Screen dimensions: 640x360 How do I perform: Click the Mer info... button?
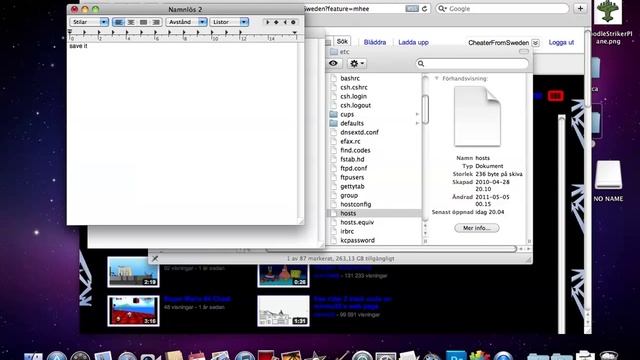(477, 228)
